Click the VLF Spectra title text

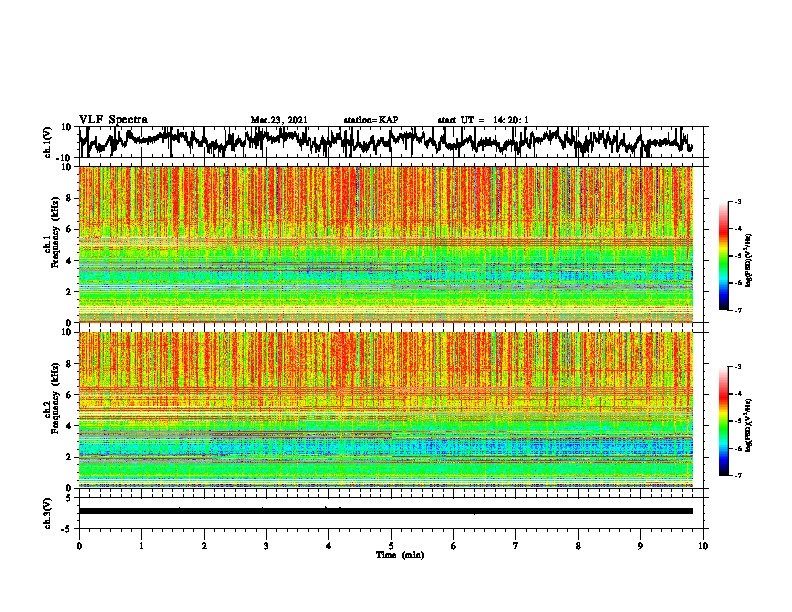pos(113,120)
